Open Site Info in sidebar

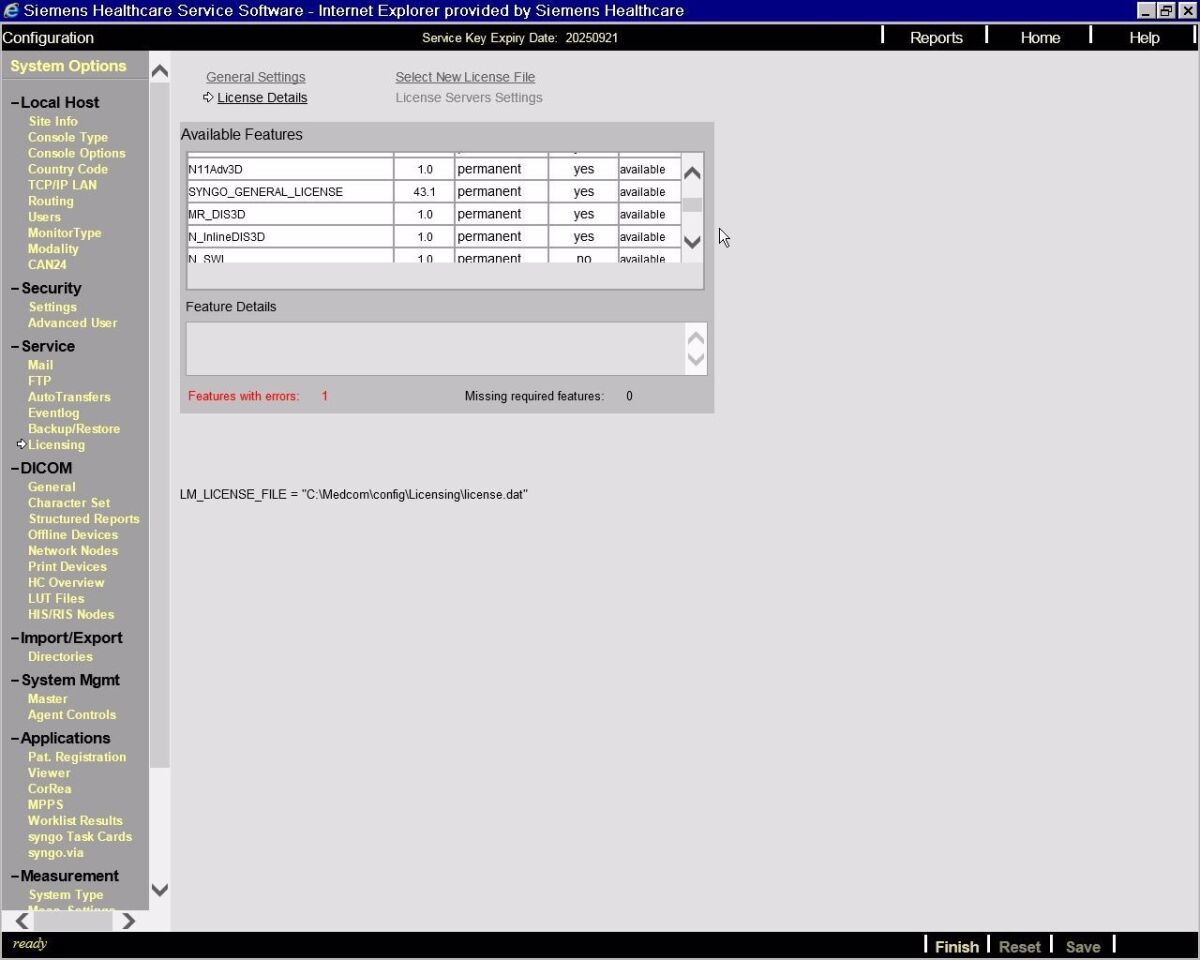point(53,121)
